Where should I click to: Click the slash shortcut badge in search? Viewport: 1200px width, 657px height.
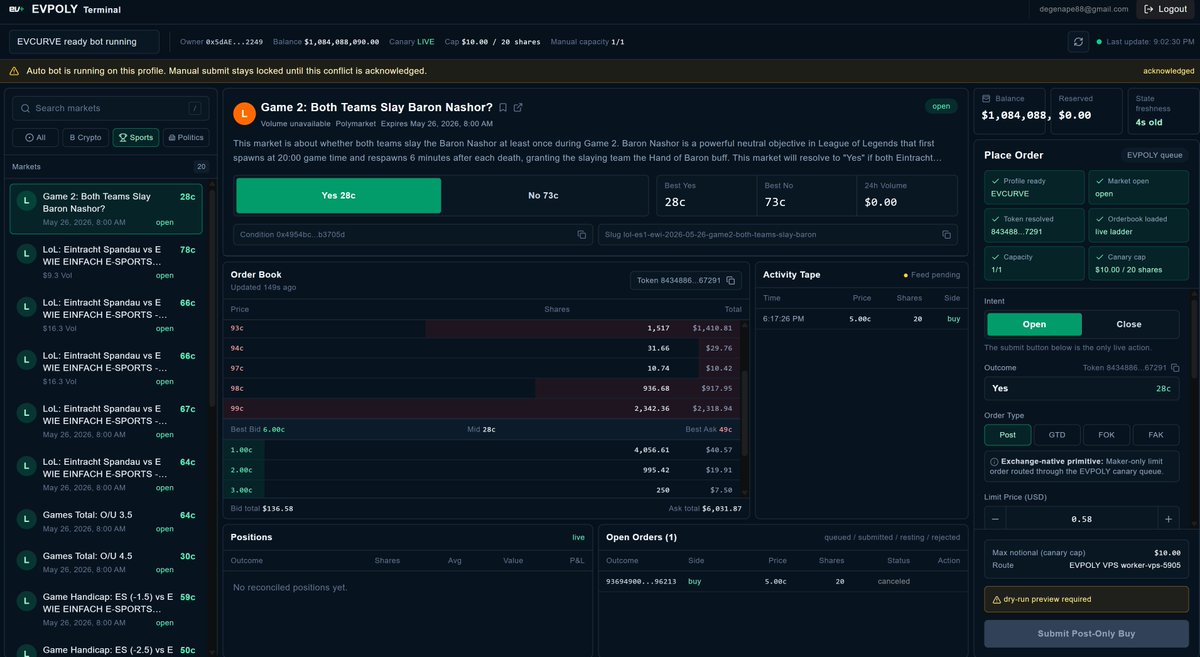point(194,108)
